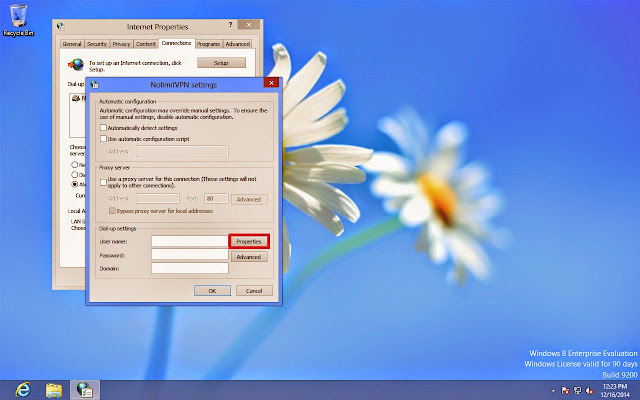Switch to the Programs tab

click(209, 44)
